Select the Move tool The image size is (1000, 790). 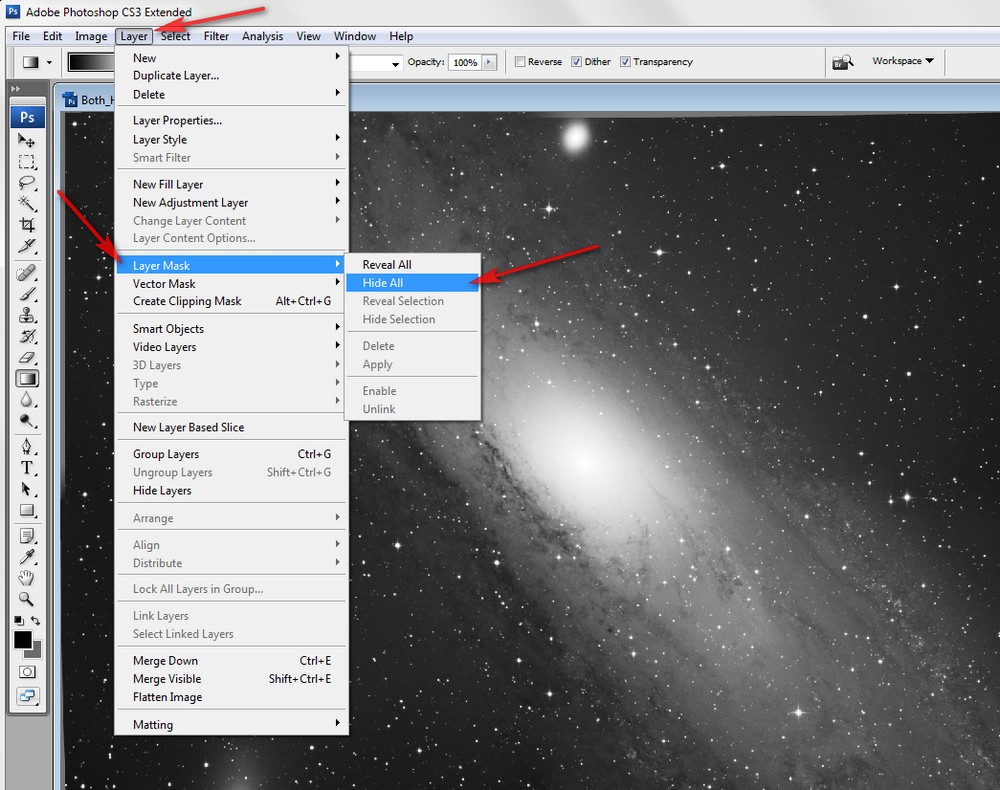[27, 141]
